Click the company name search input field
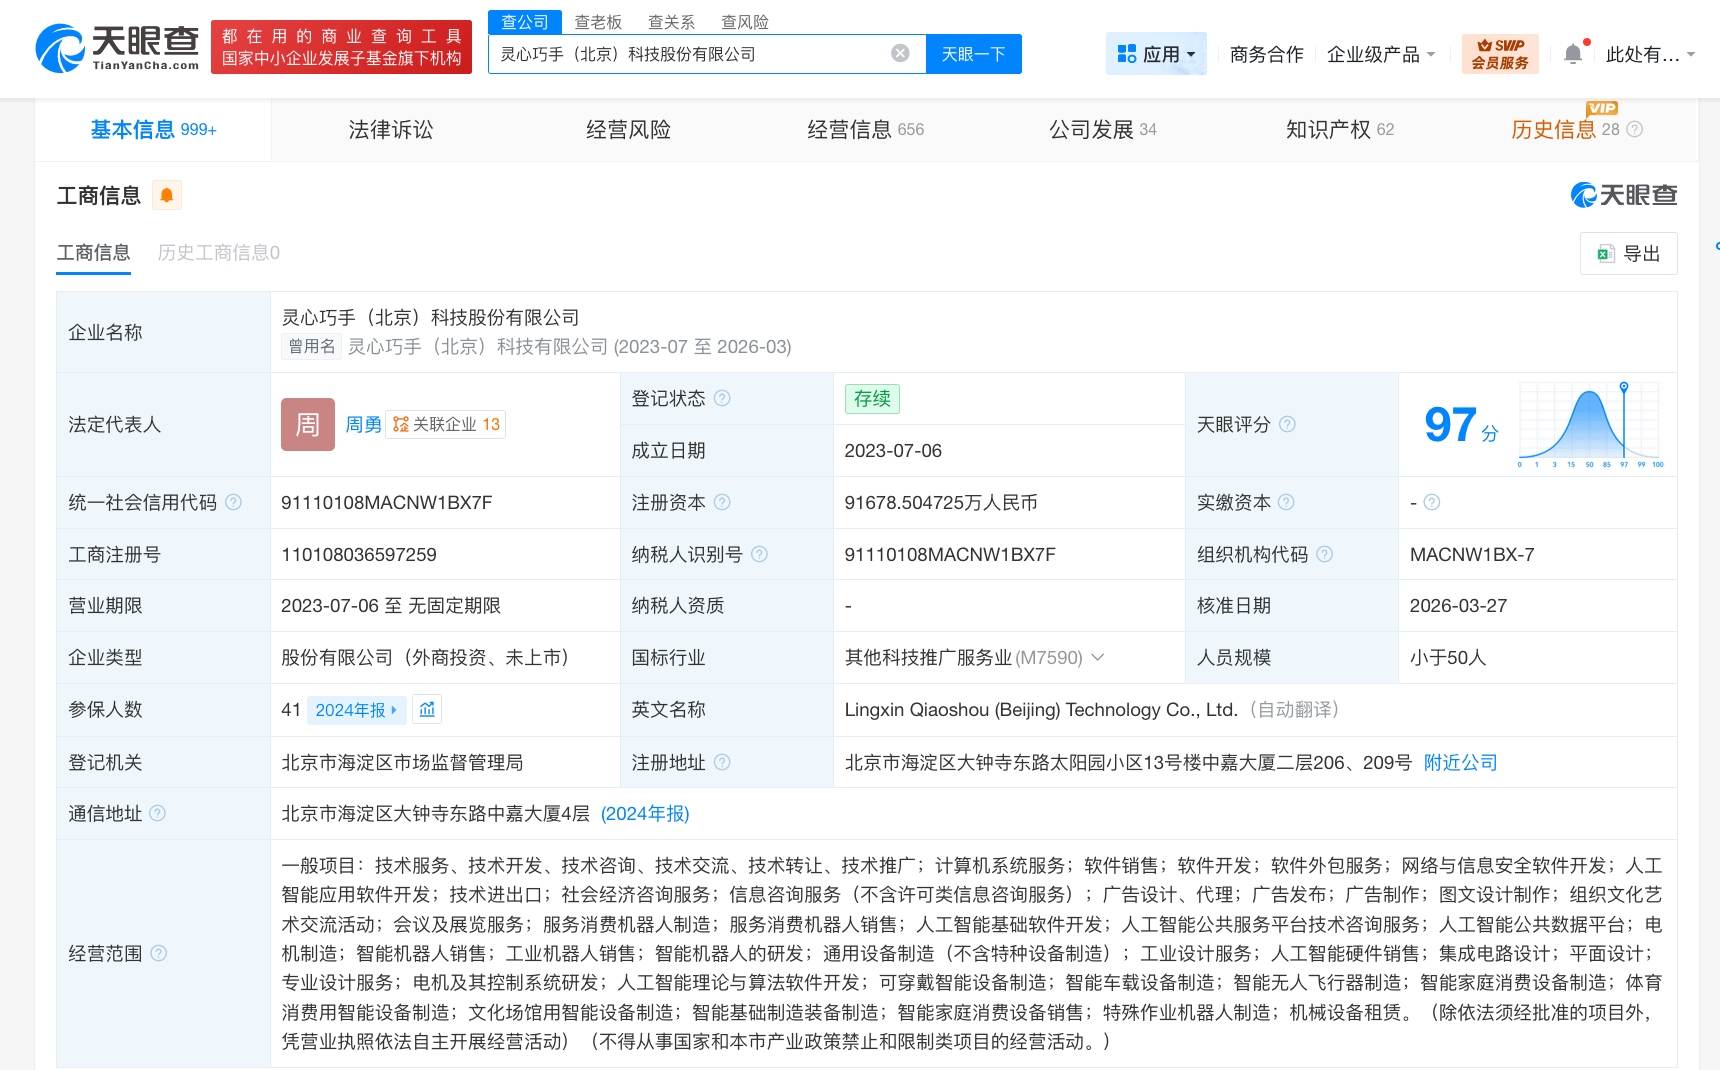 (690, 54)
